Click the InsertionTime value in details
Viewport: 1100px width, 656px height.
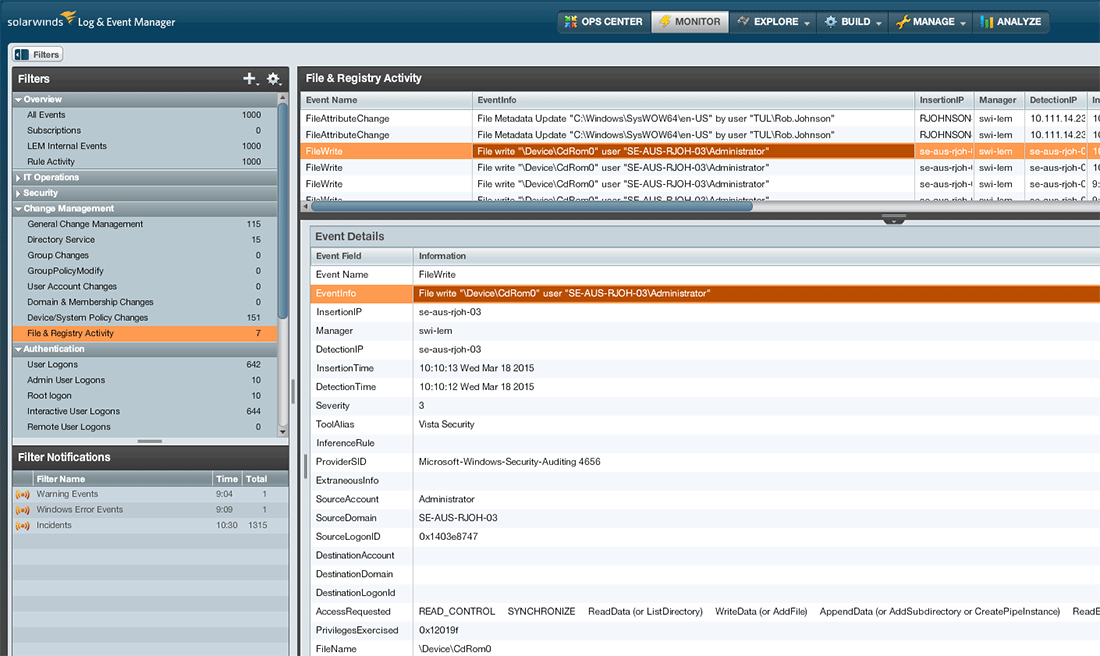pyautogui.click(x=476, y=368)
